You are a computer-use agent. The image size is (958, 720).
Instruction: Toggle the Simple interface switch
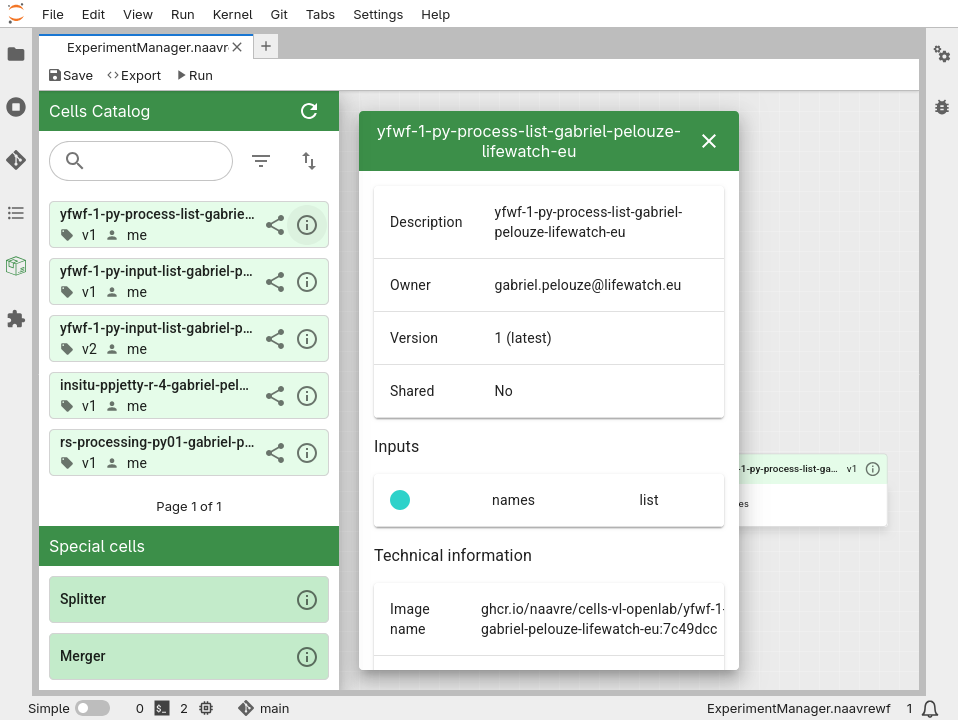92,708
